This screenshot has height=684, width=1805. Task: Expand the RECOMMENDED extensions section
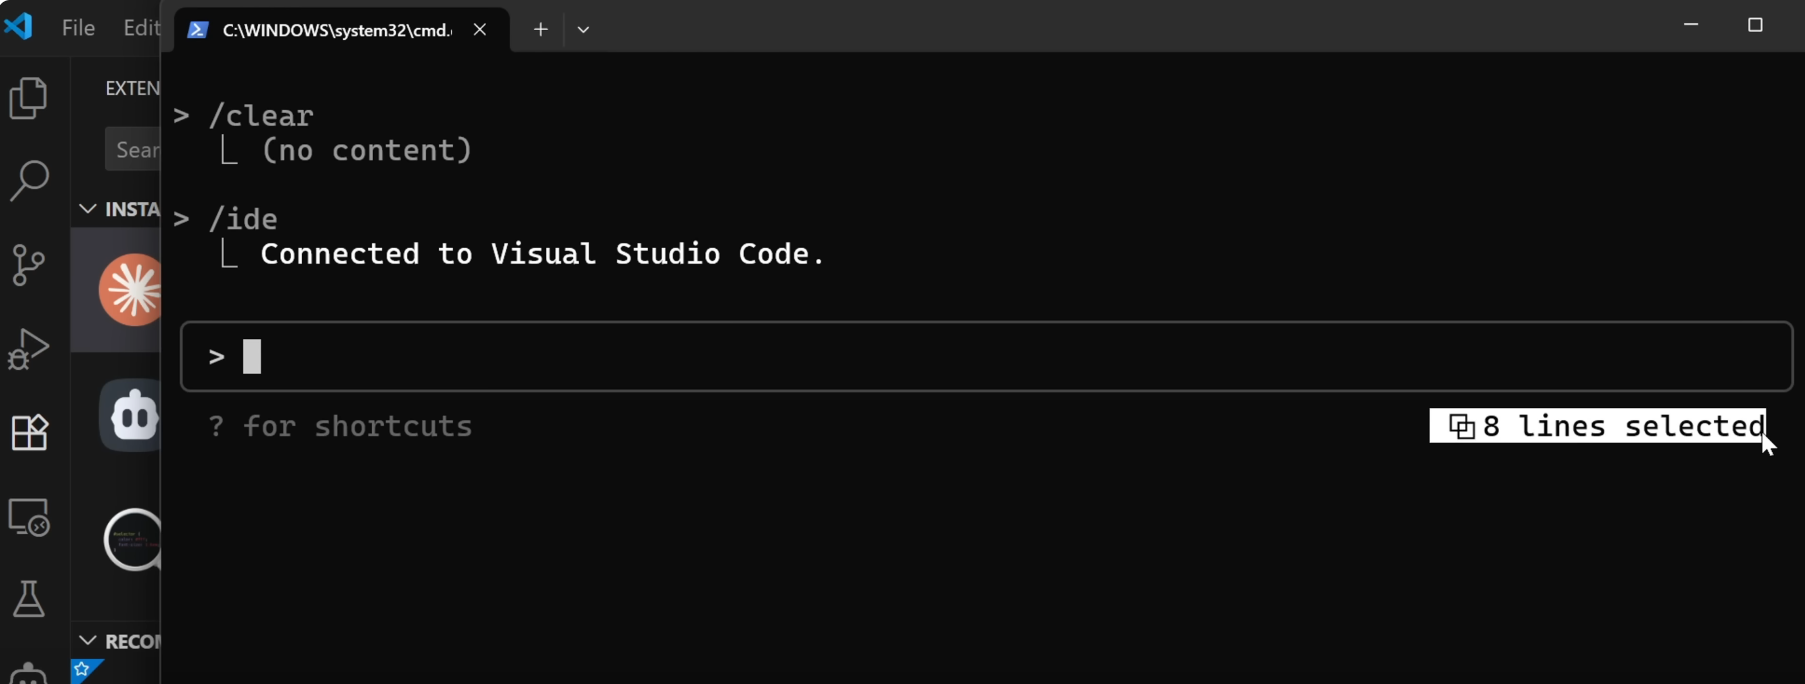click(x=88, y=641)
